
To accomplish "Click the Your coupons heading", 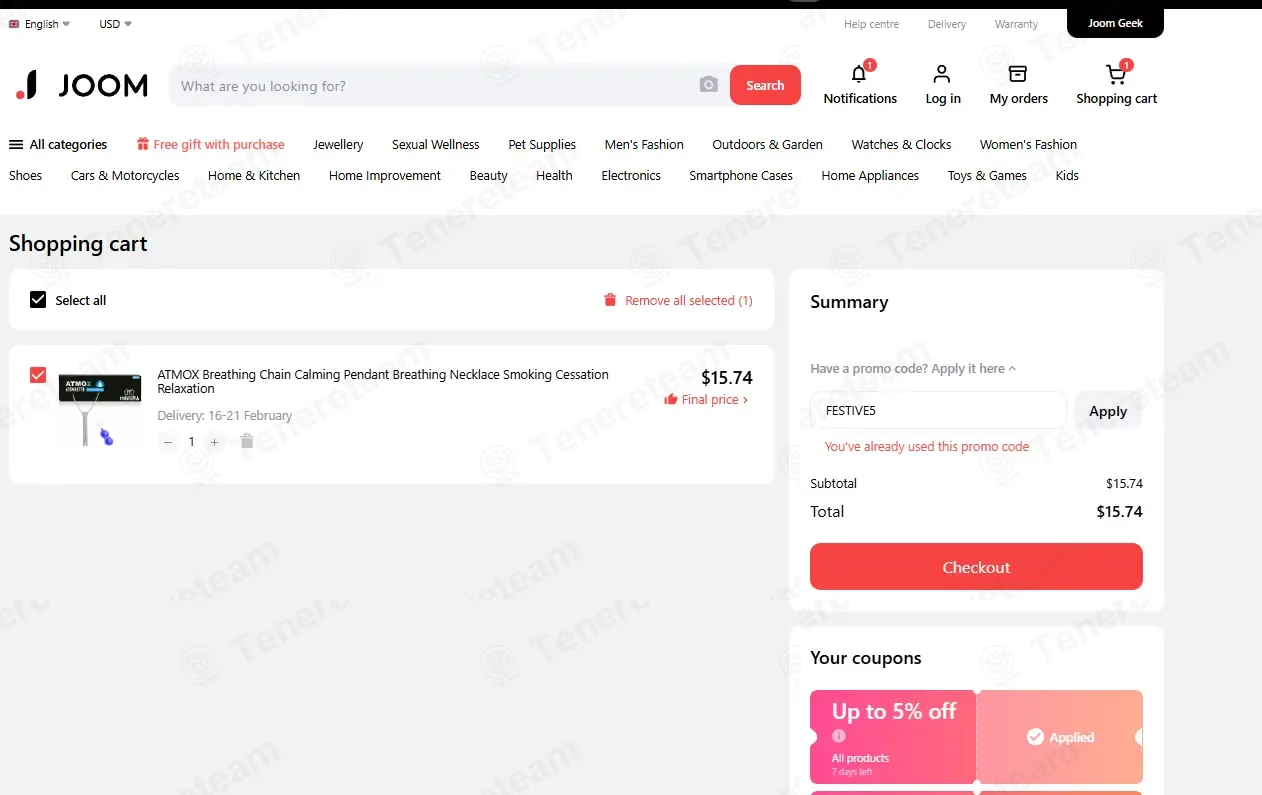I will [x=866, y=658].
